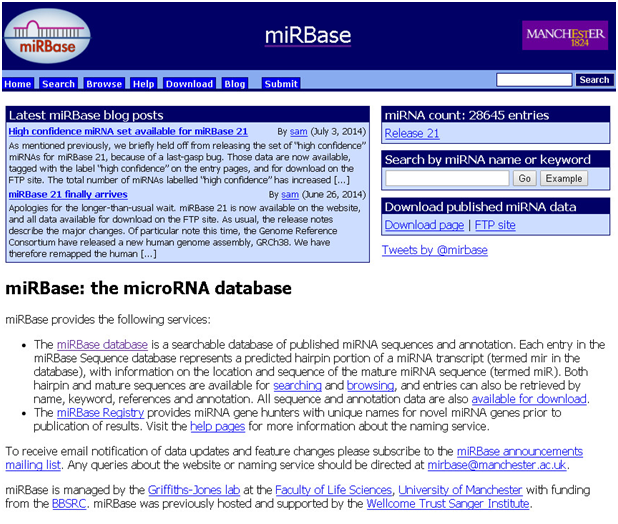
Task: Open the Submit navigation item
Action: pos(281,84)
